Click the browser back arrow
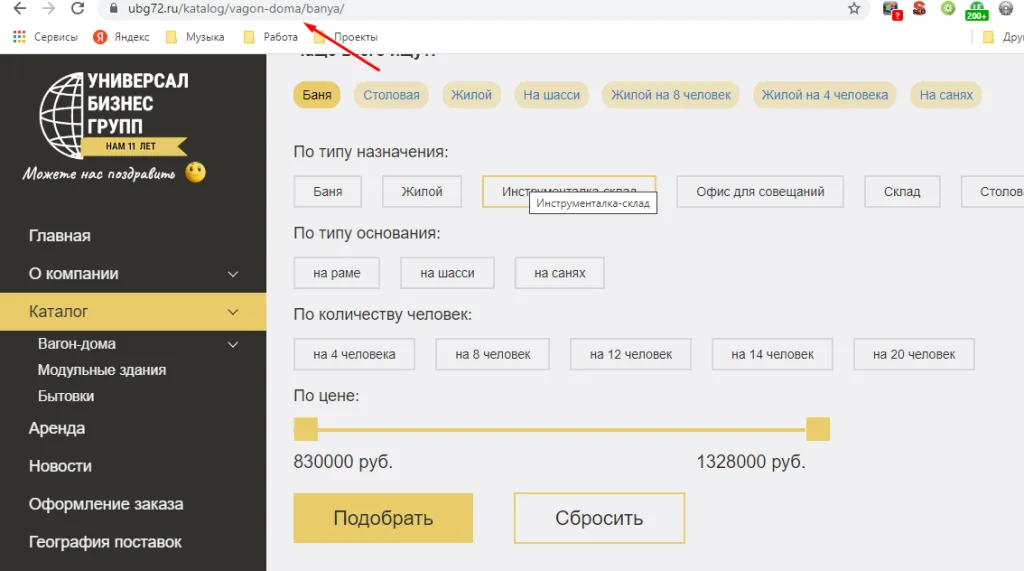This screenshot has height=571, width=1024. click(20, 8)
